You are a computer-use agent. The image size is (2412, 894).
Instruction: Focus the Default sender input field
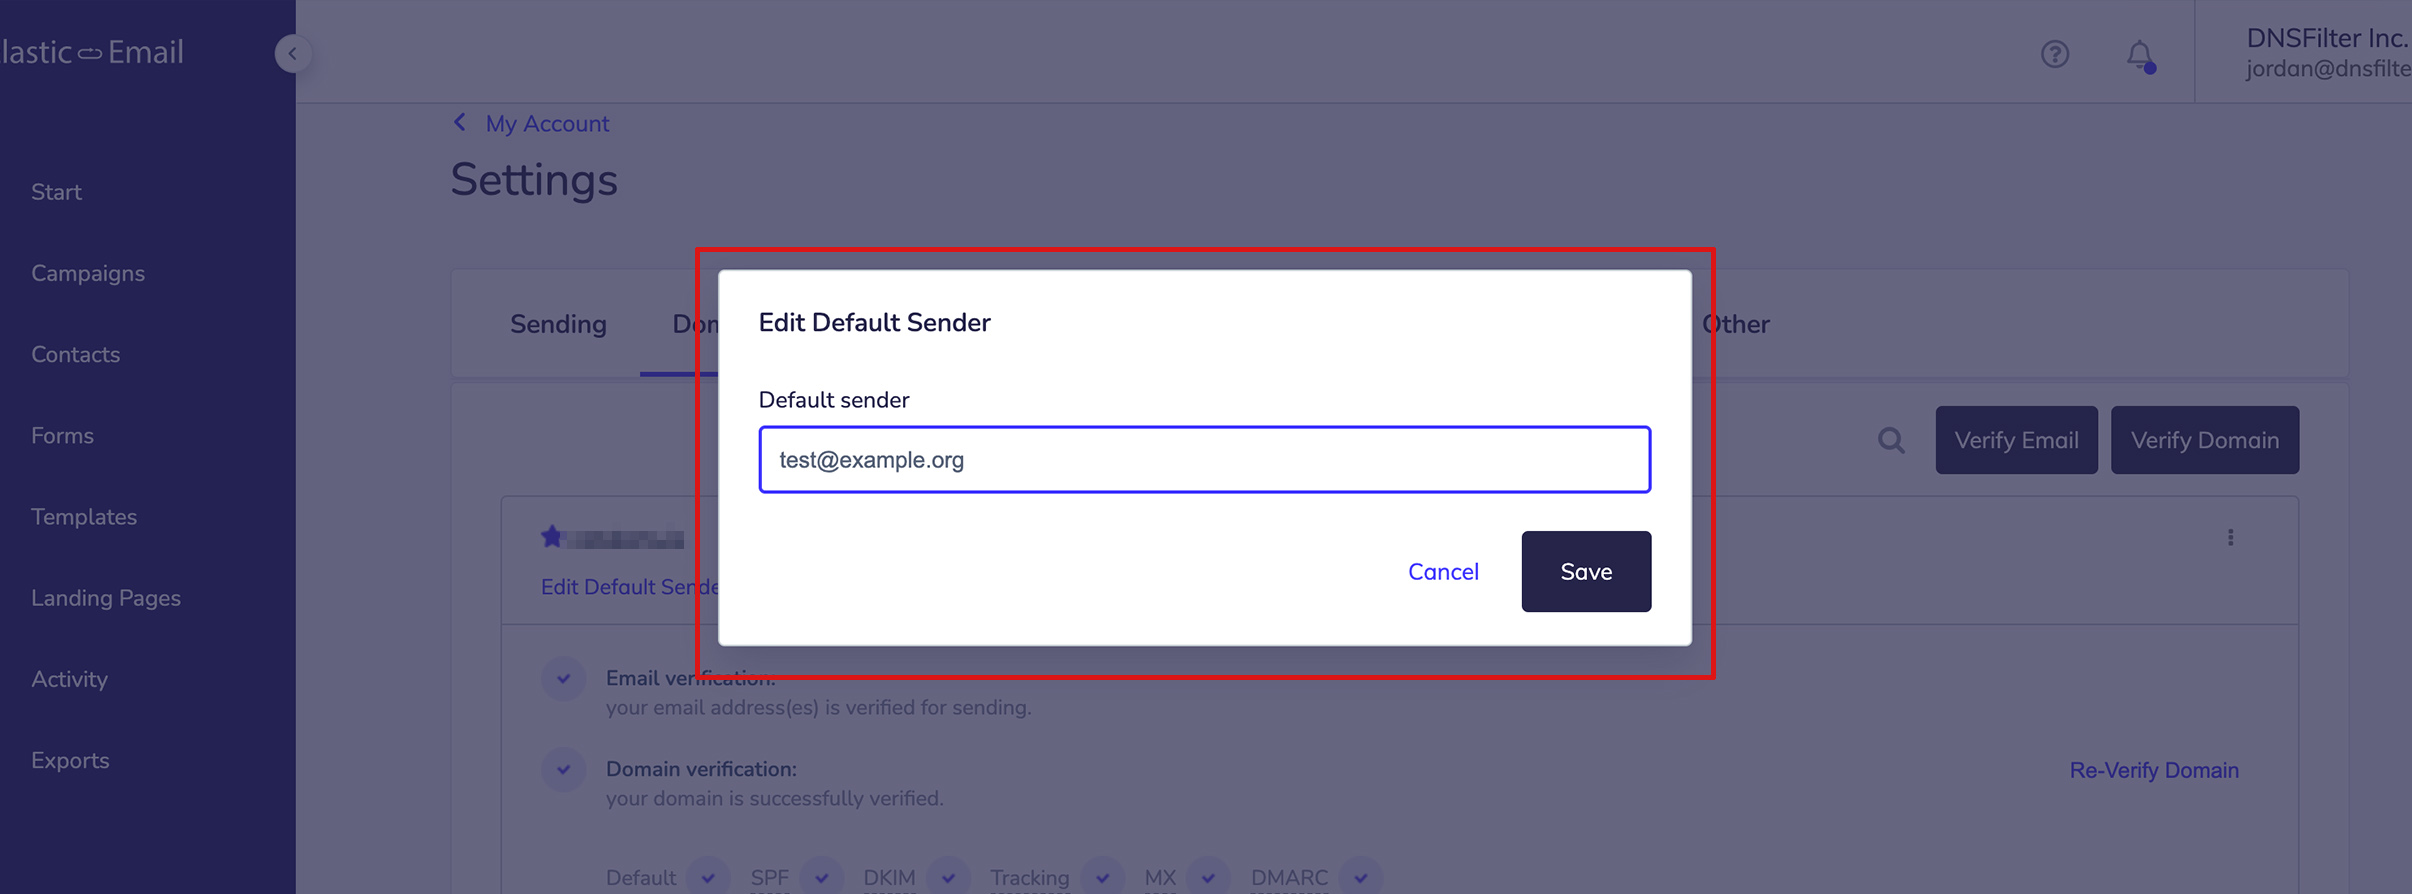[1204, 460]
